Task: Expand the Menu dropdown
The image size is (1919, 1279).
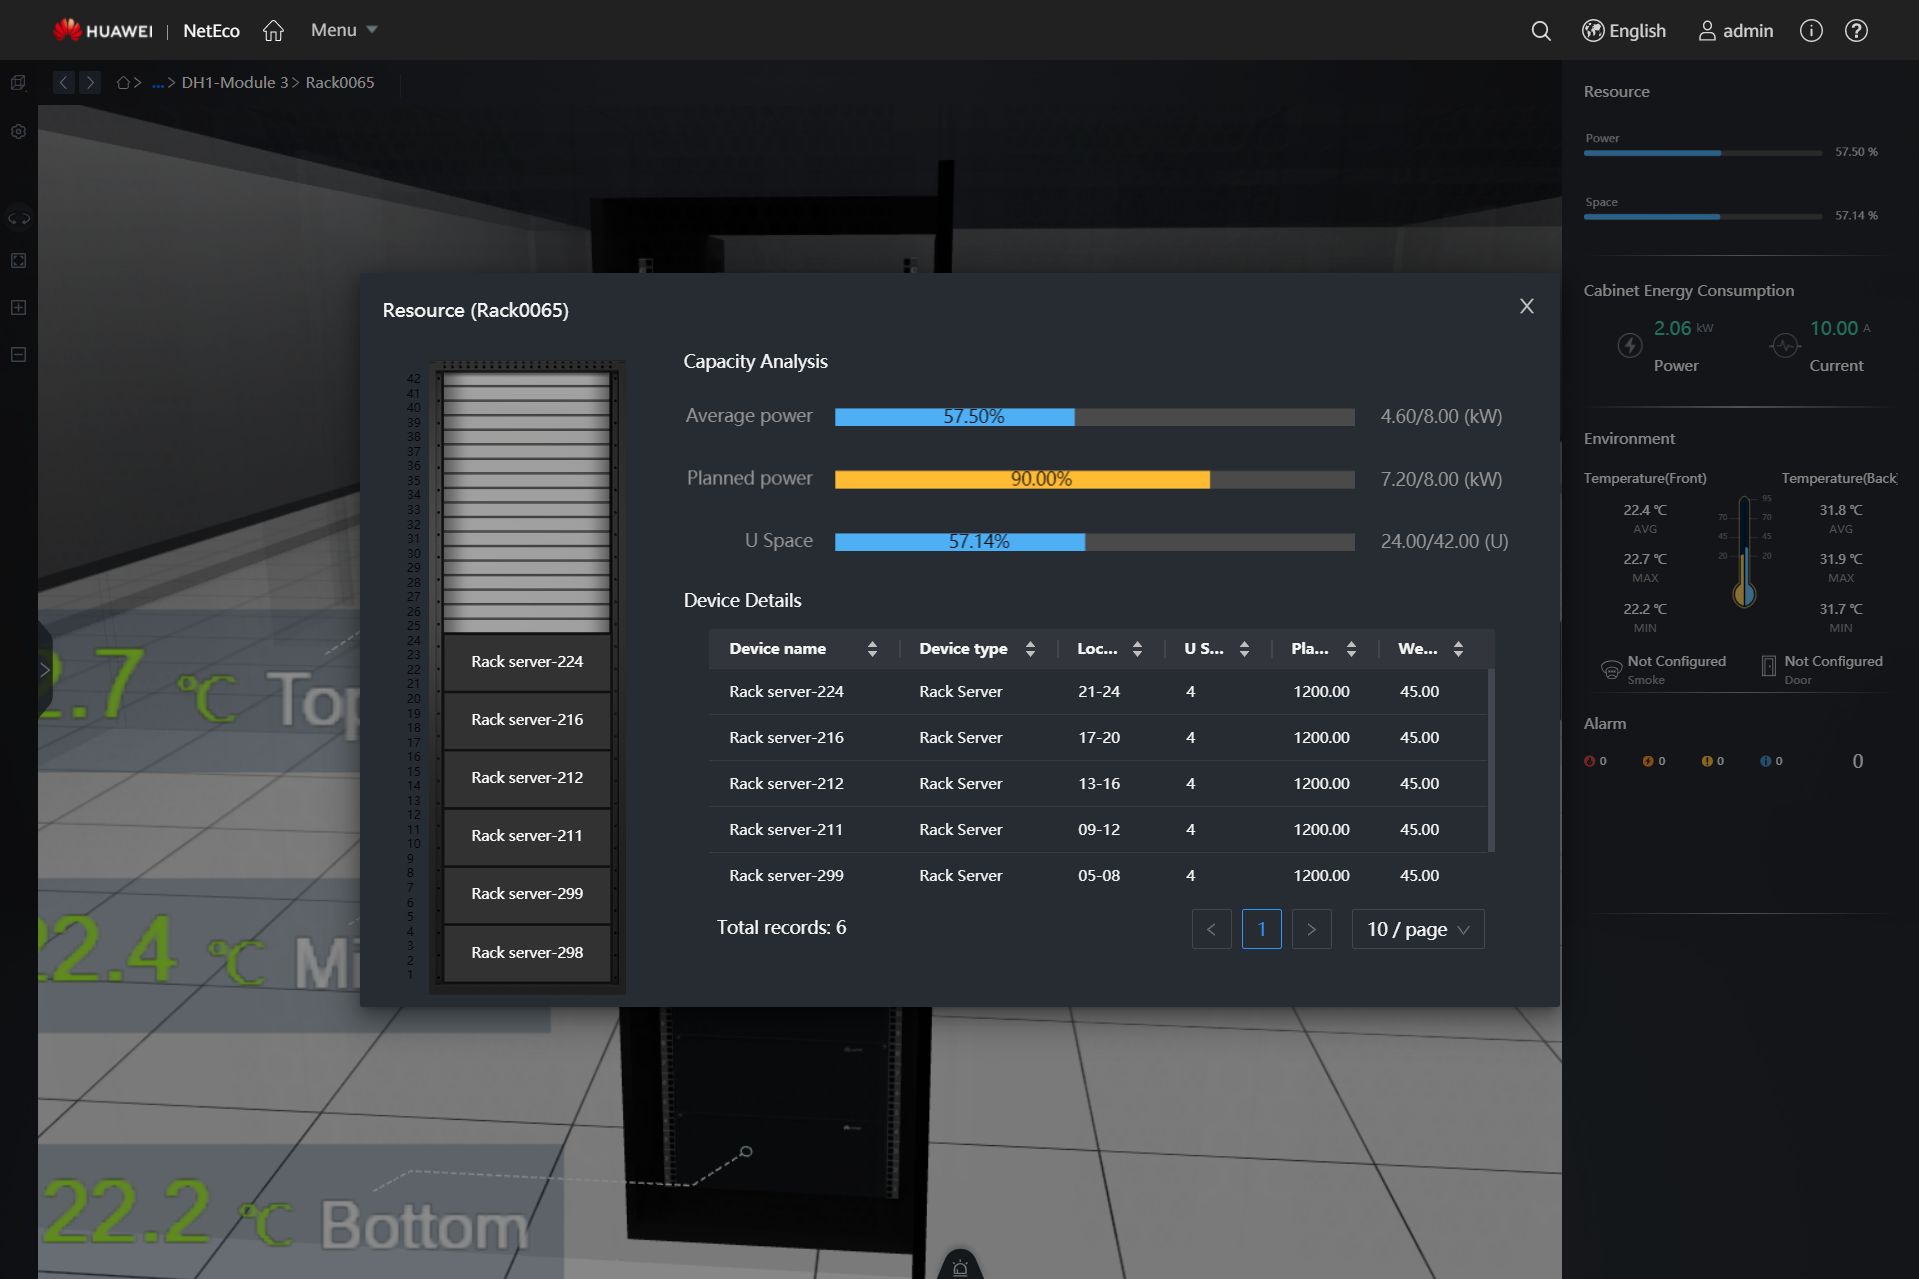Action: pyautogui.click(x=343, y=30)
